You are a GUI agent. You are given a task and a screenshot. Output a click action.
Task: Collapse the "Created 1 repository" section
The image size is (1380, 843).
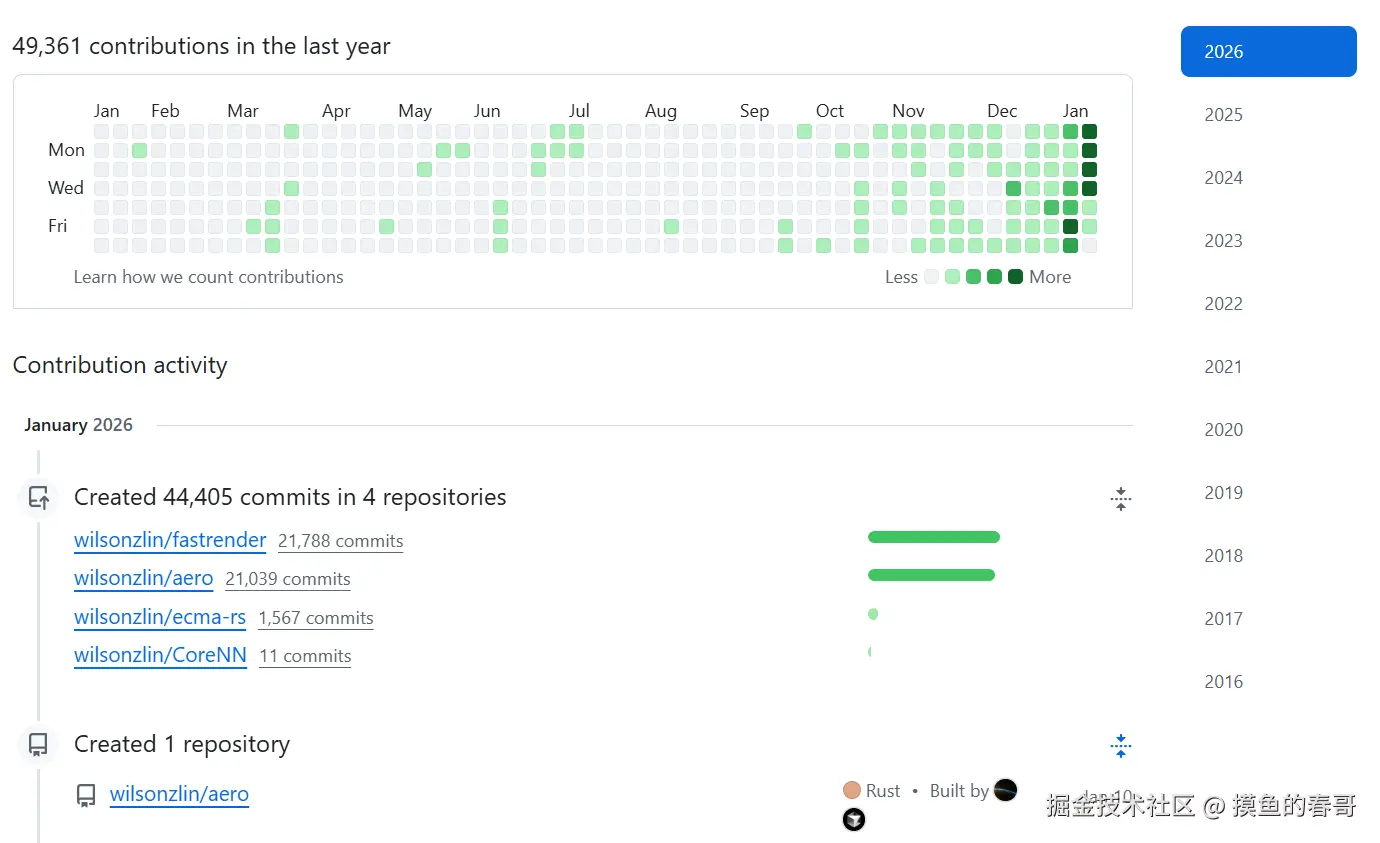click(x=1120, y=745)
